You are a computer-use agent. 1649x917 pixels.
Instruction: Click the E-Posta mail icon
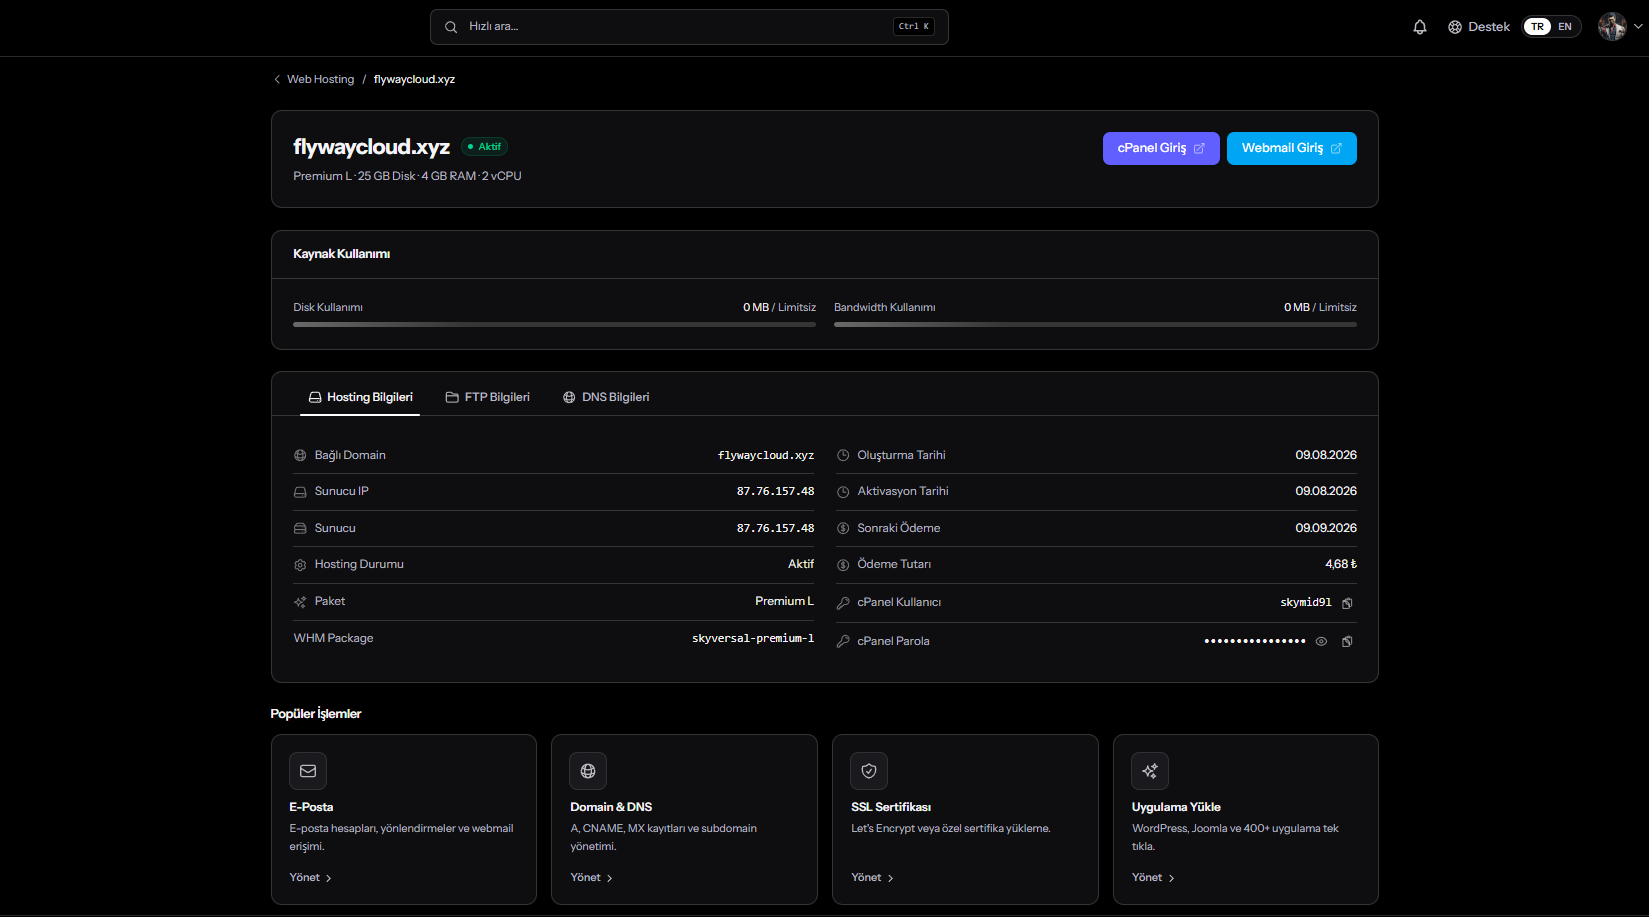coord(308,771)
